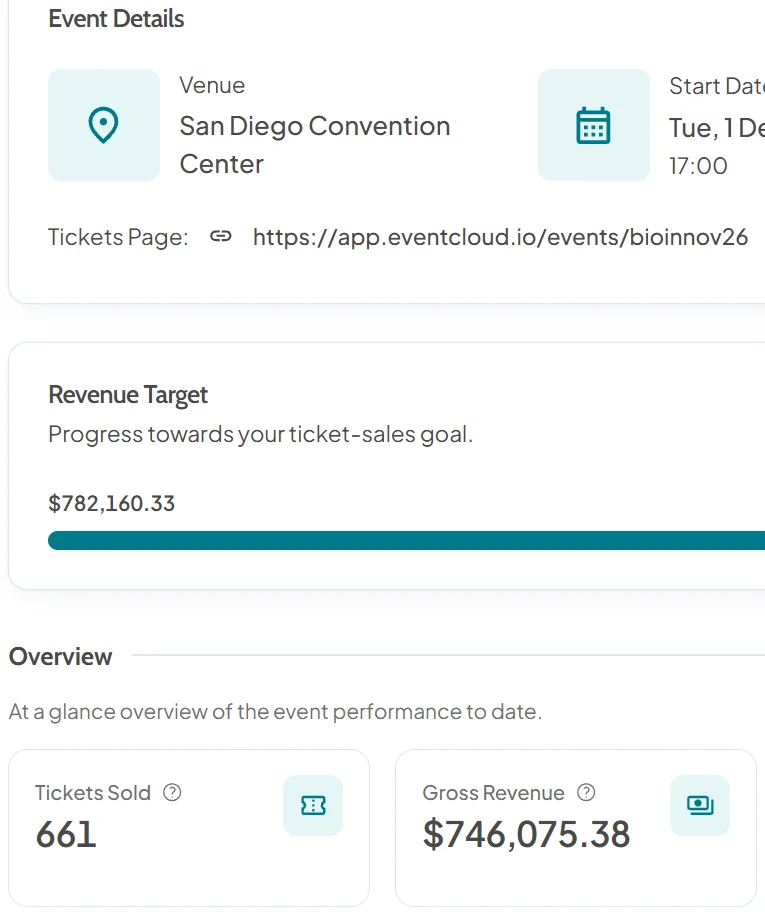Click the Venue label

[x=212, y=85]
